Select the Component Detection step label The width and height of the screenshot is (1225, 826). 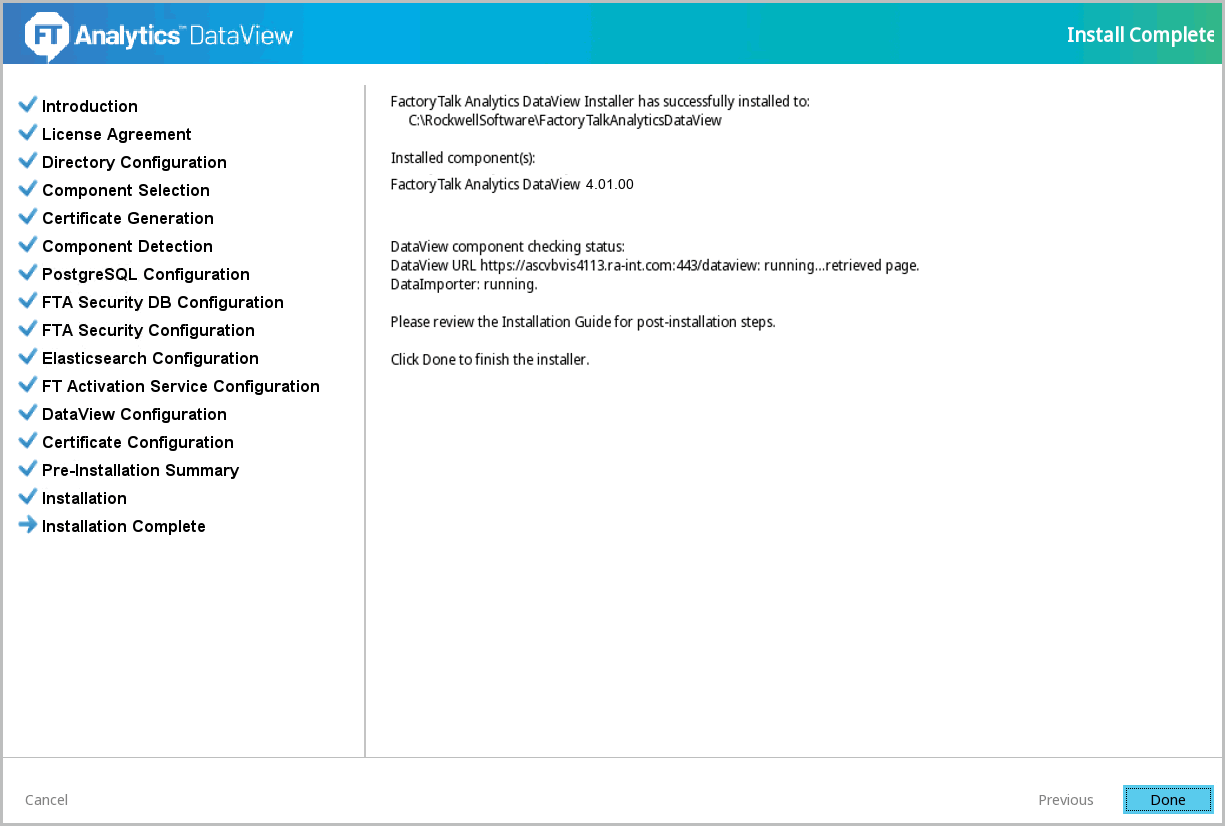127,246
